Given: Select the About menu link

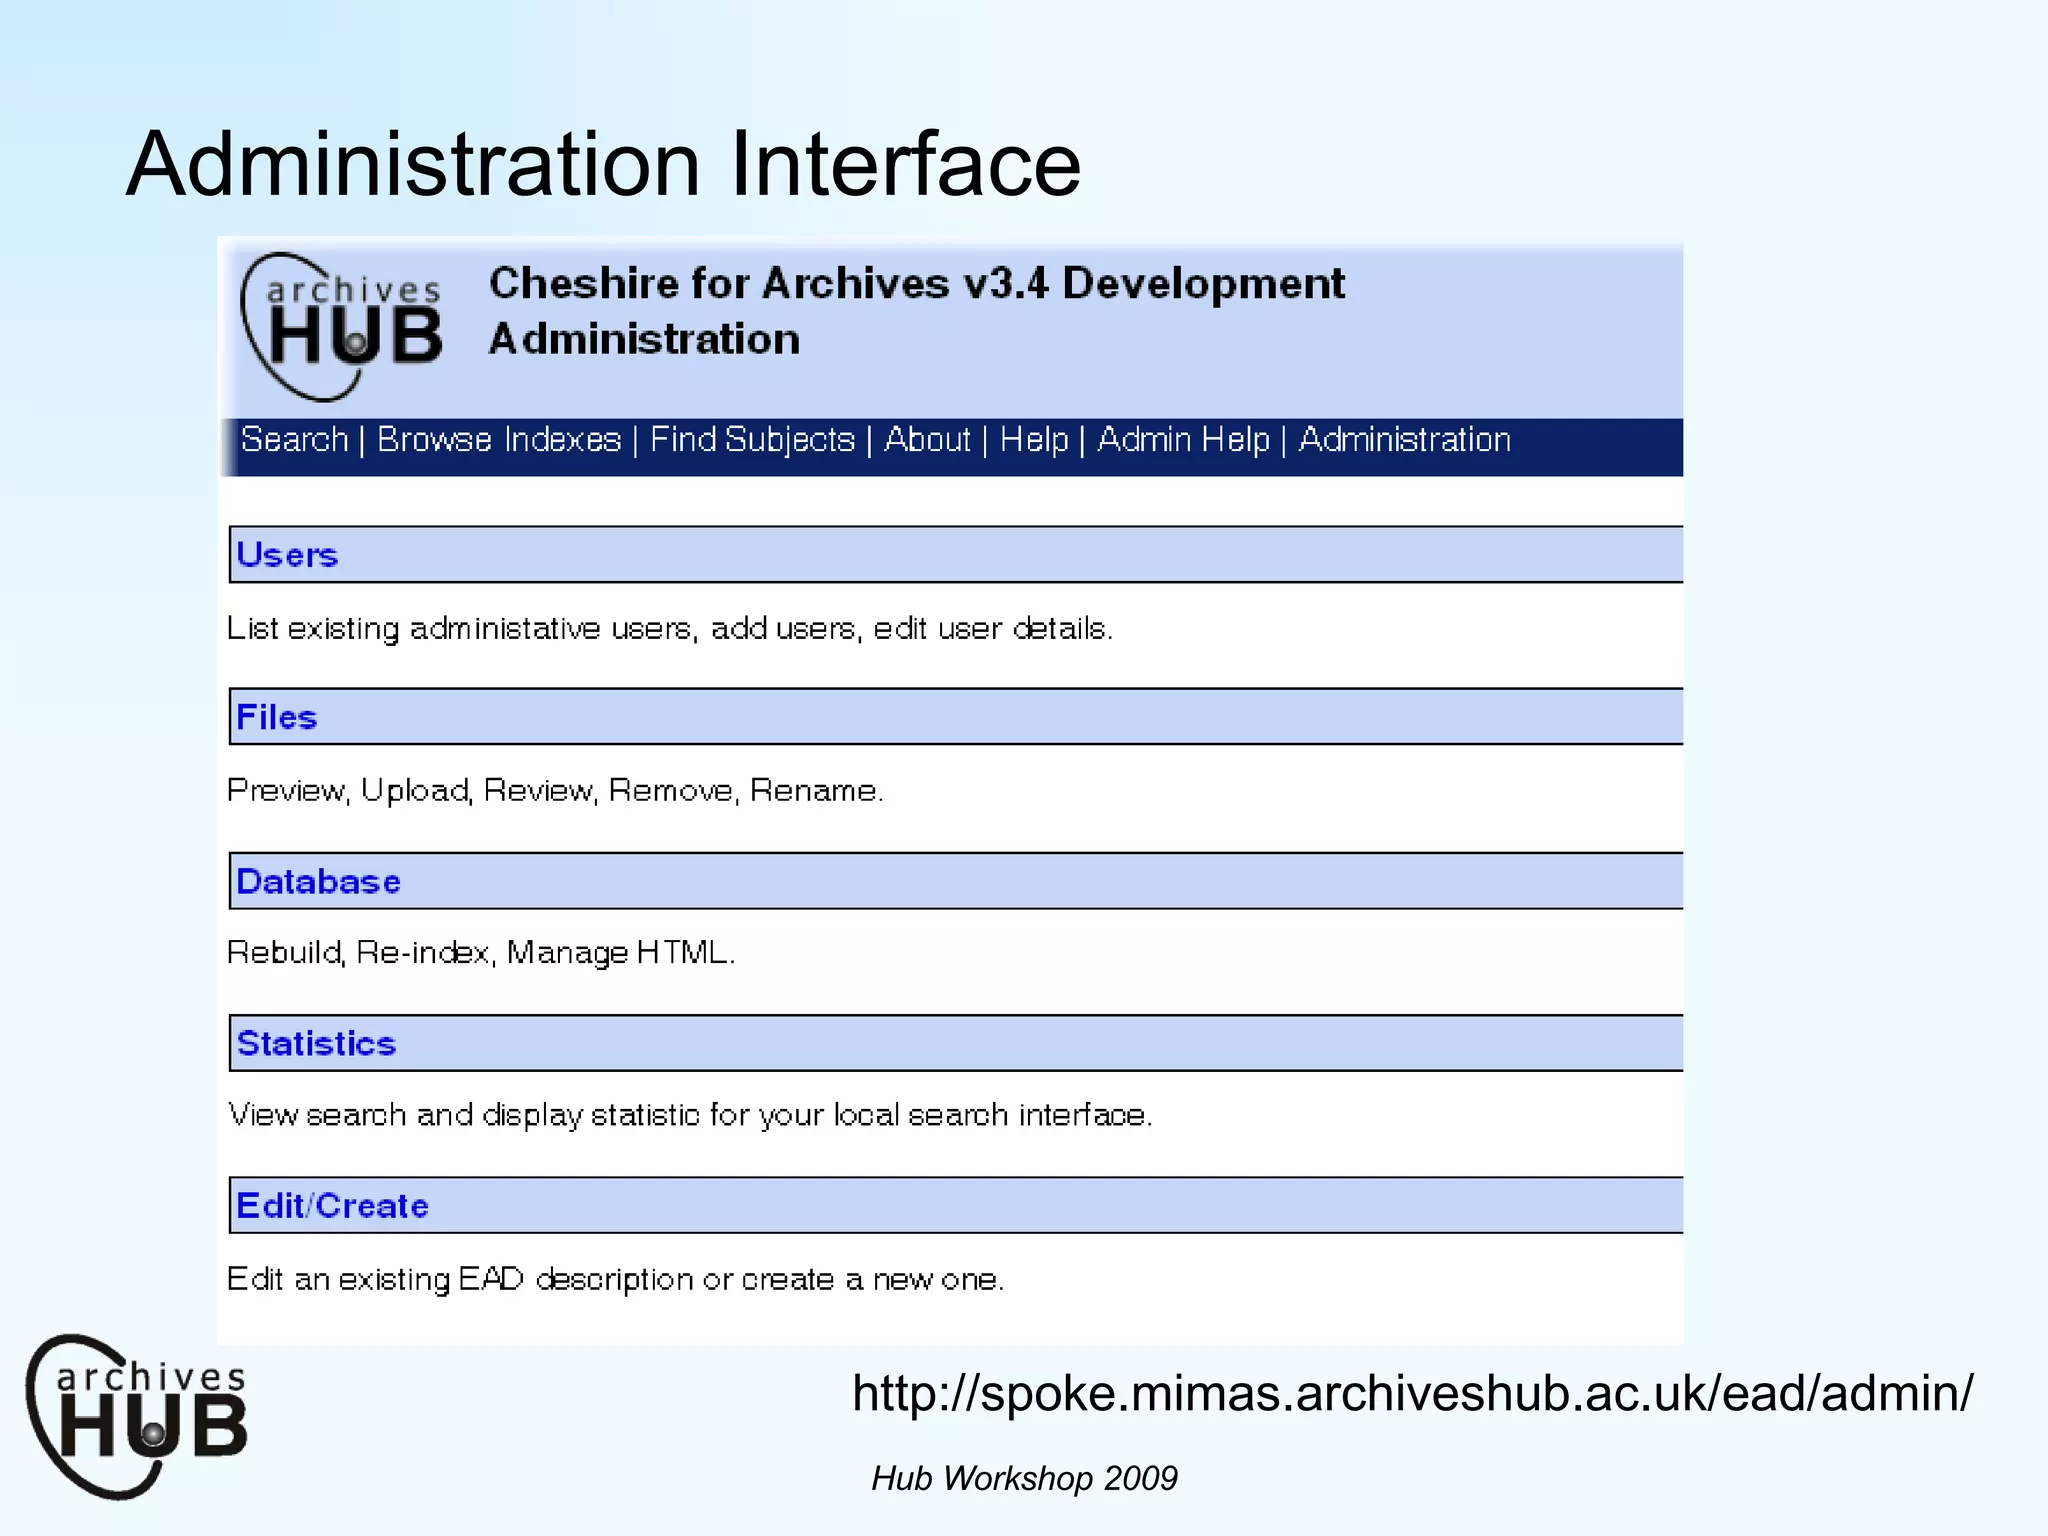Looking at the screenshot, I should [x=927, y=440].
